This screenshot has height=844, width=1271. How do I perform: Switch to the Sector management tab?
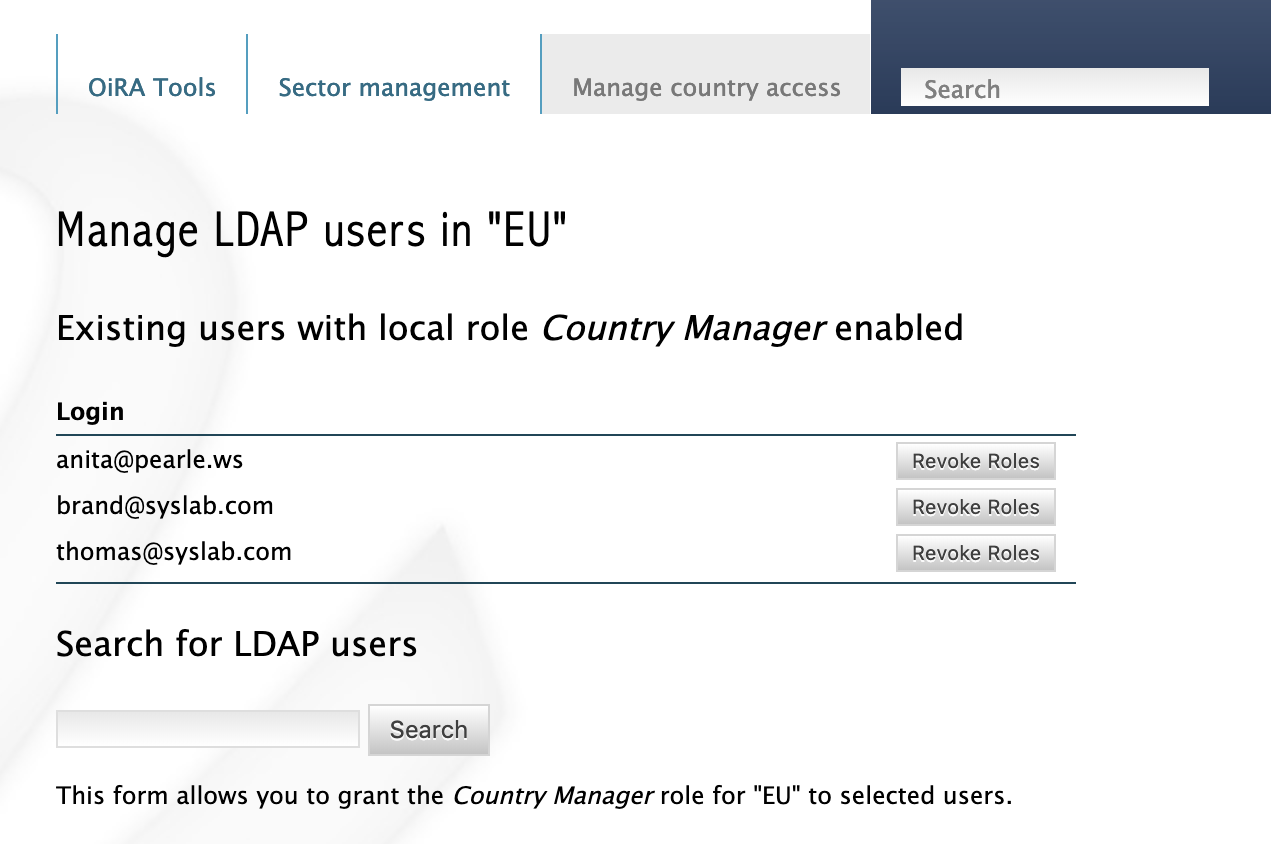[394, 88]
